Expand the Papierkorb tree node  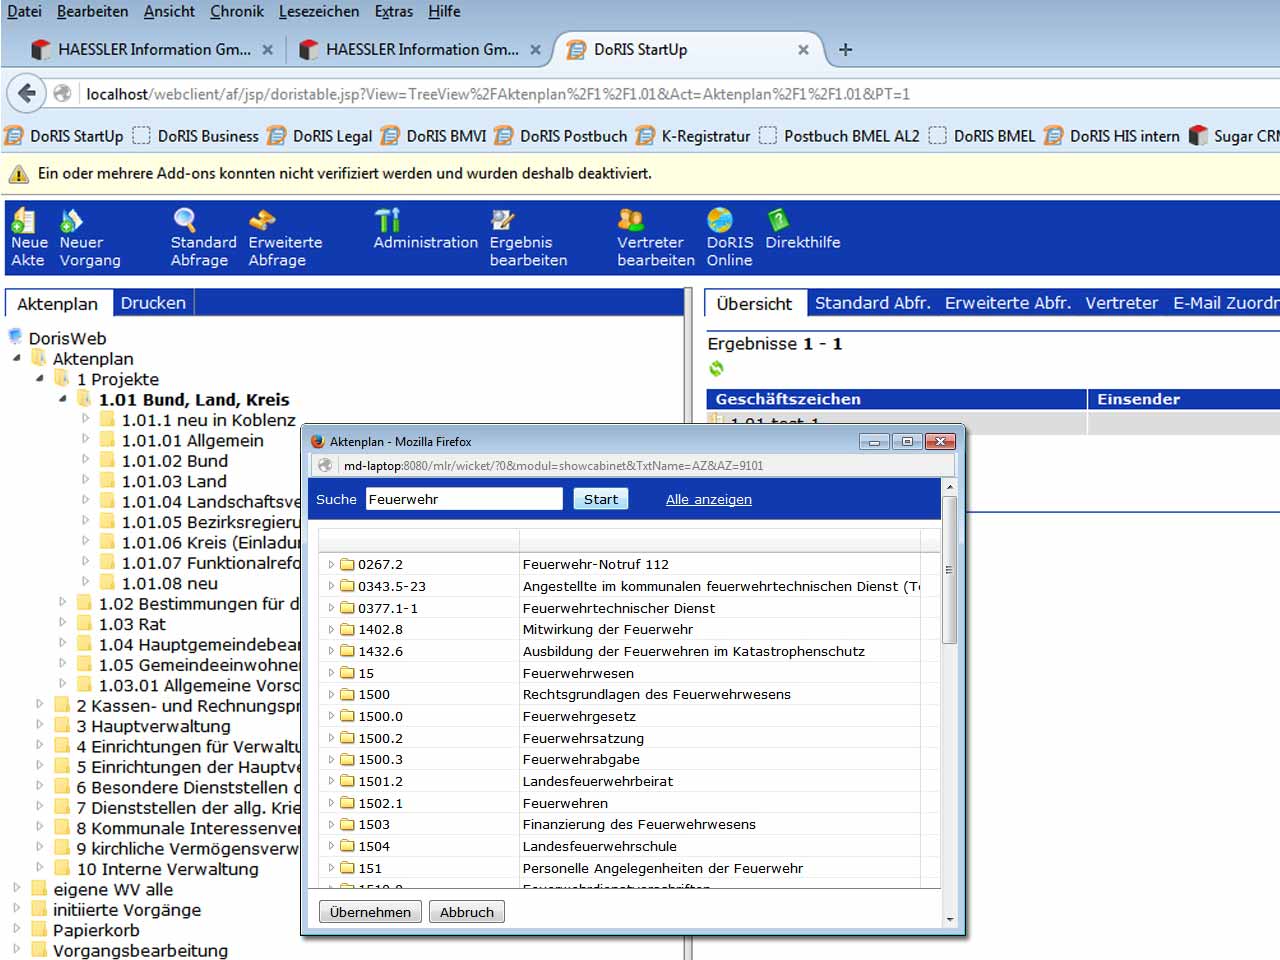tap(17, 929)
